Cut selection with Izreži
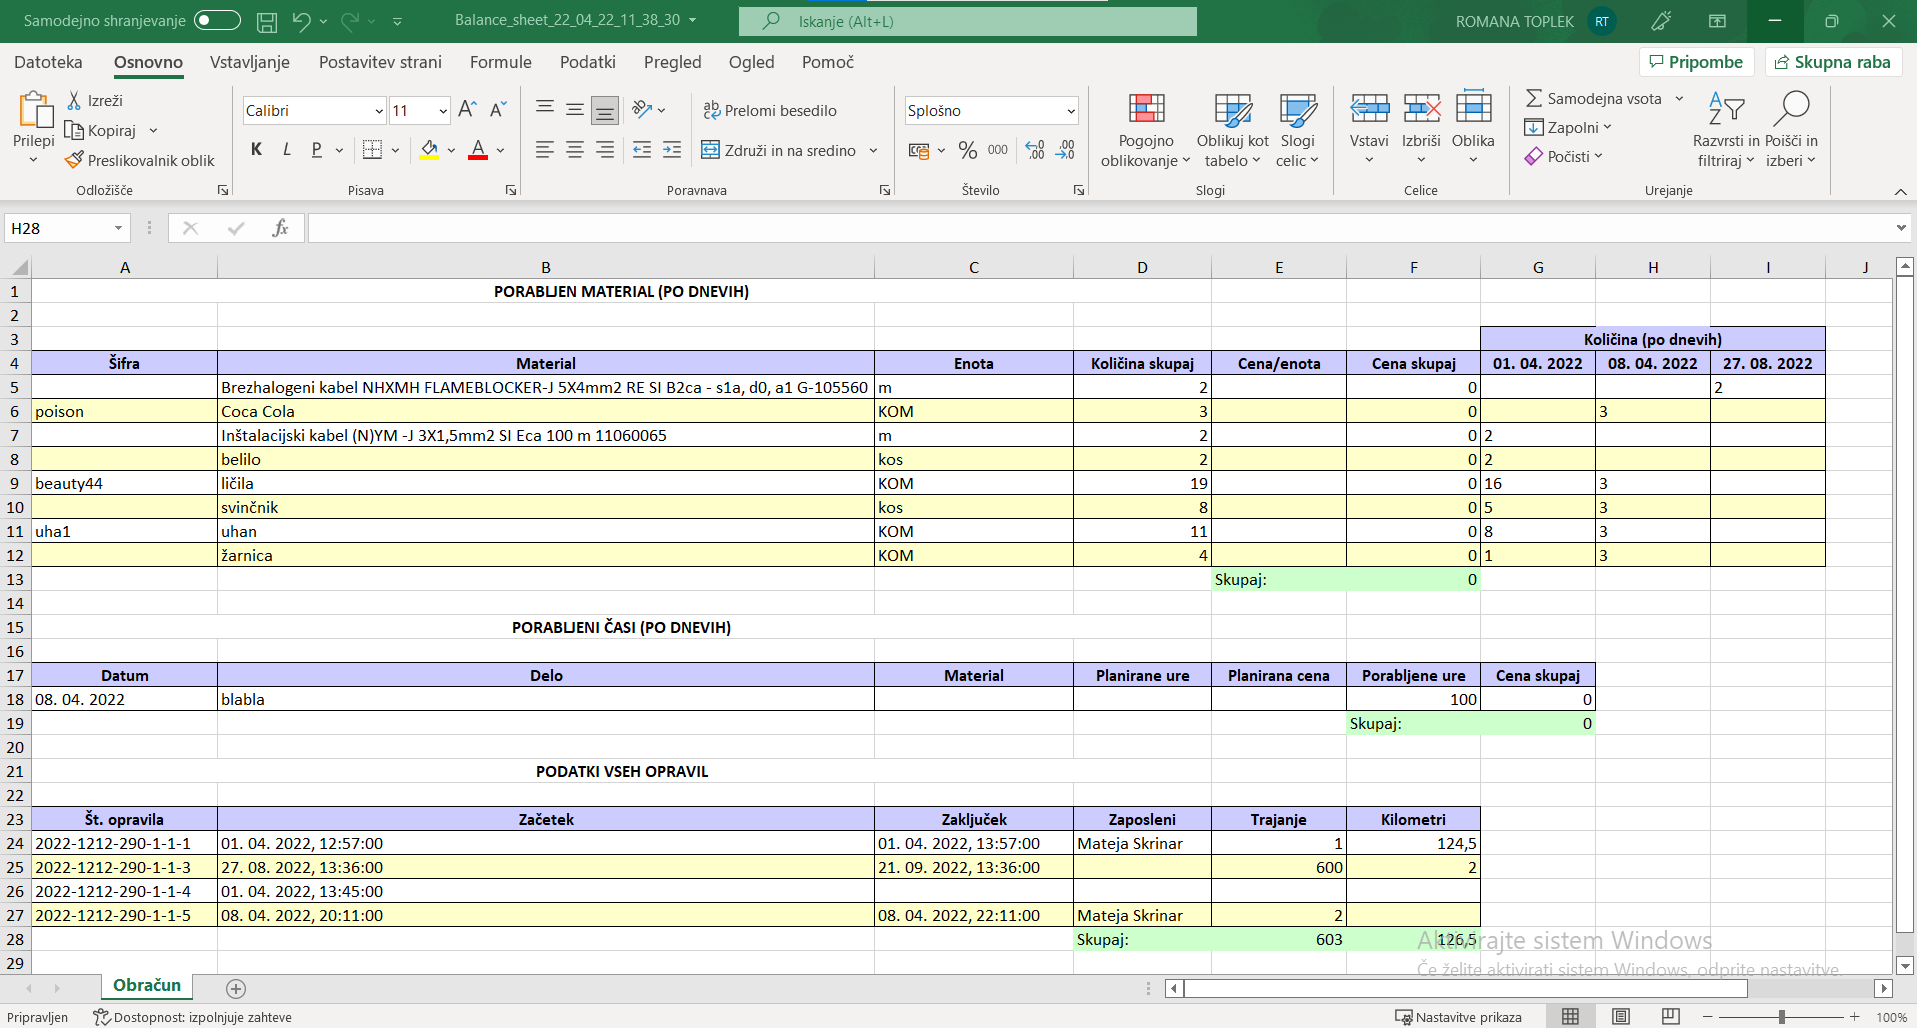Screen dimensions: 1917x1028 click(x=94, y=100)
